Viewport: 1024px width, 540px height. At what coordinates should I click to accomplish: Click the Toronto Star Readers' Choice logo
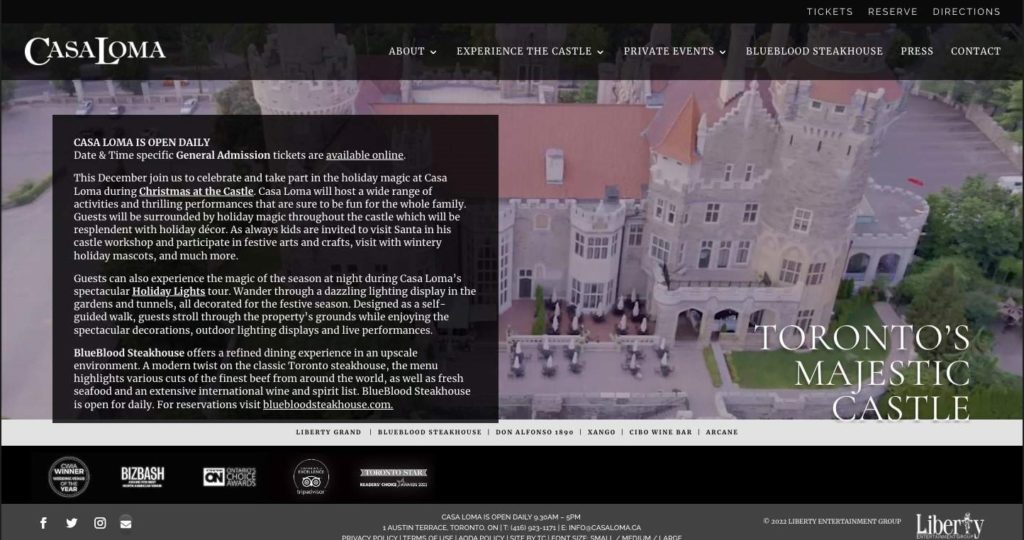tap(394, 477)
